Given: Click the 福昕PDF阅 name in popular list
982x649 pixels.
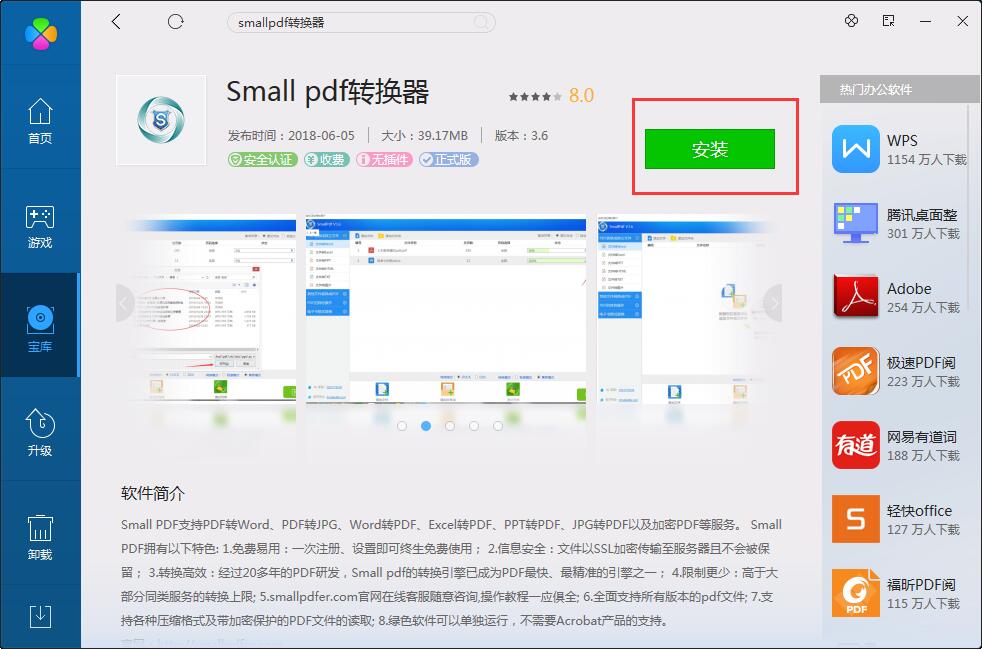Looking at the screenshot, I should pos(921,584).
